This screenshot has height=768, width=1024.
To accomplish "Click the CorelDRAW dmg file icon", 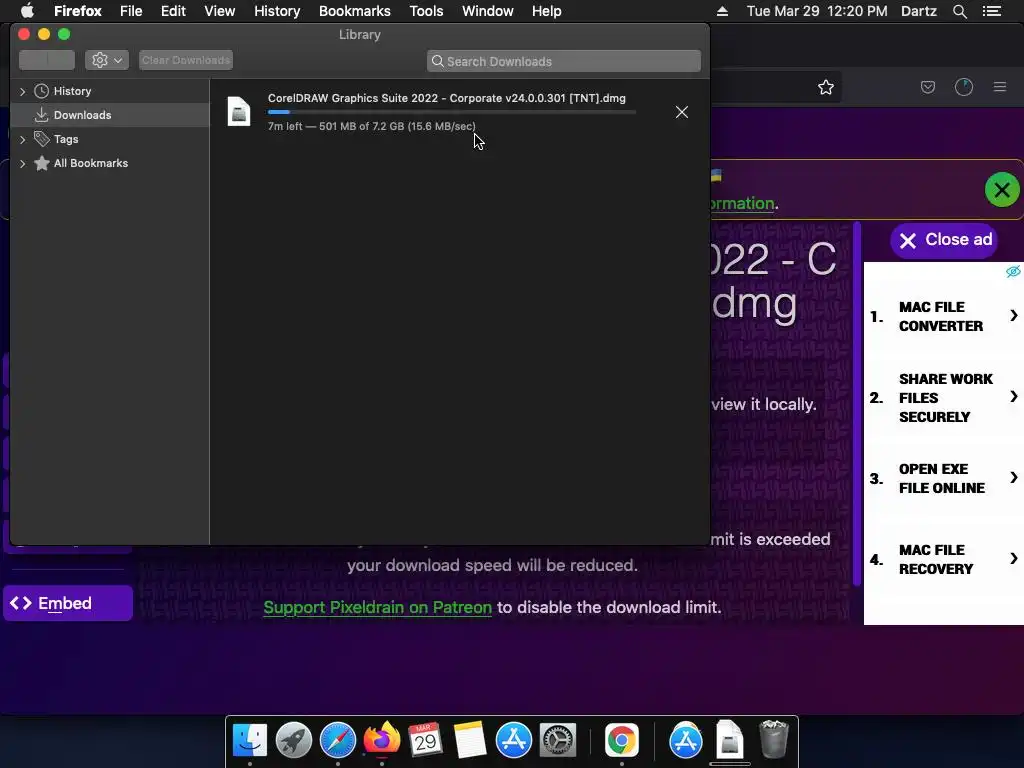I will click(239, 111).
